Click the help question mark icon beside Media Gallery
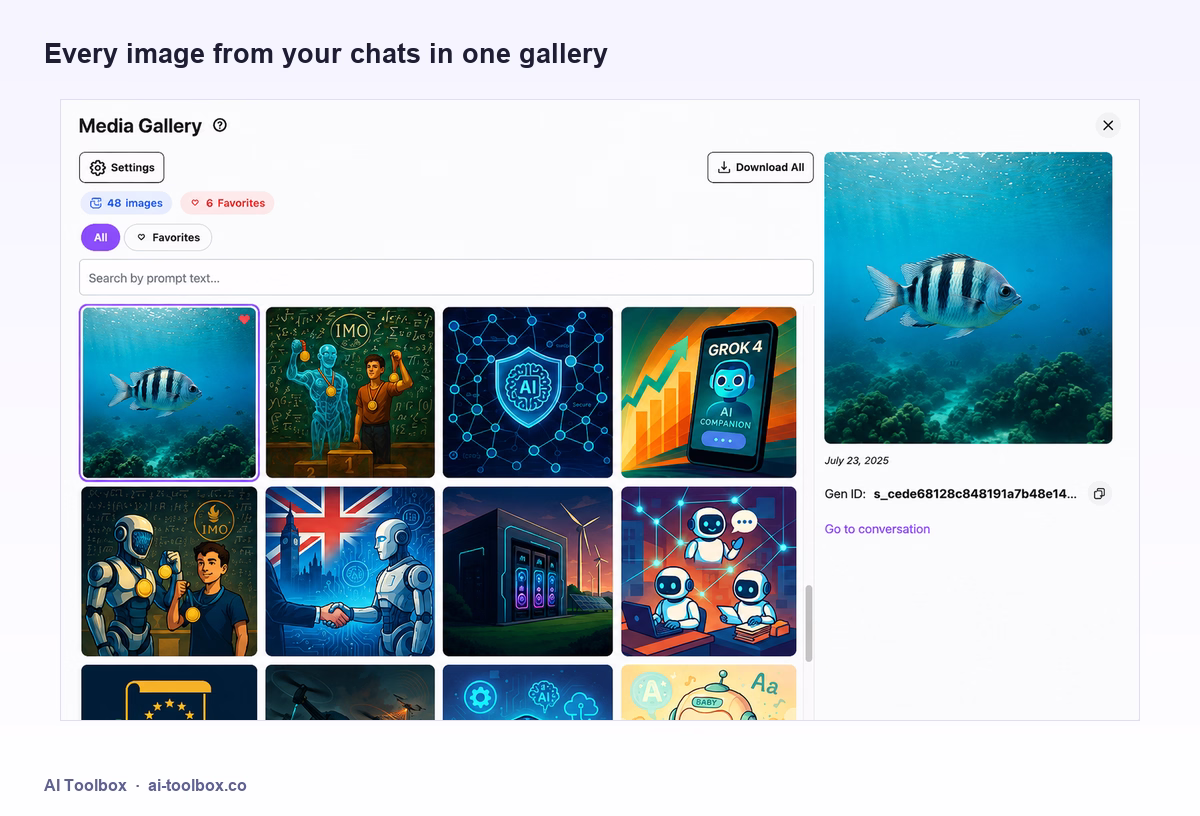This screenshot has width=1200, height=816. coord(220,125)
